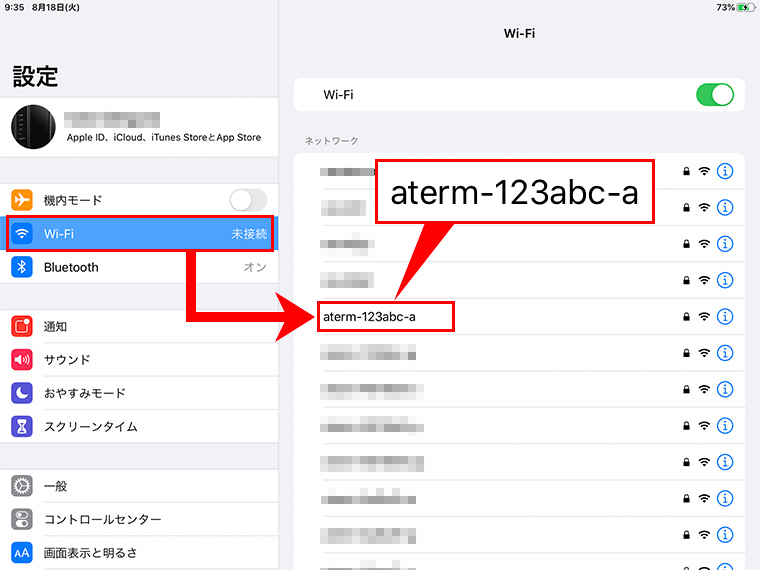760x570 pixels.
Task: Open General settings gear icon
Action: [22, 486]
